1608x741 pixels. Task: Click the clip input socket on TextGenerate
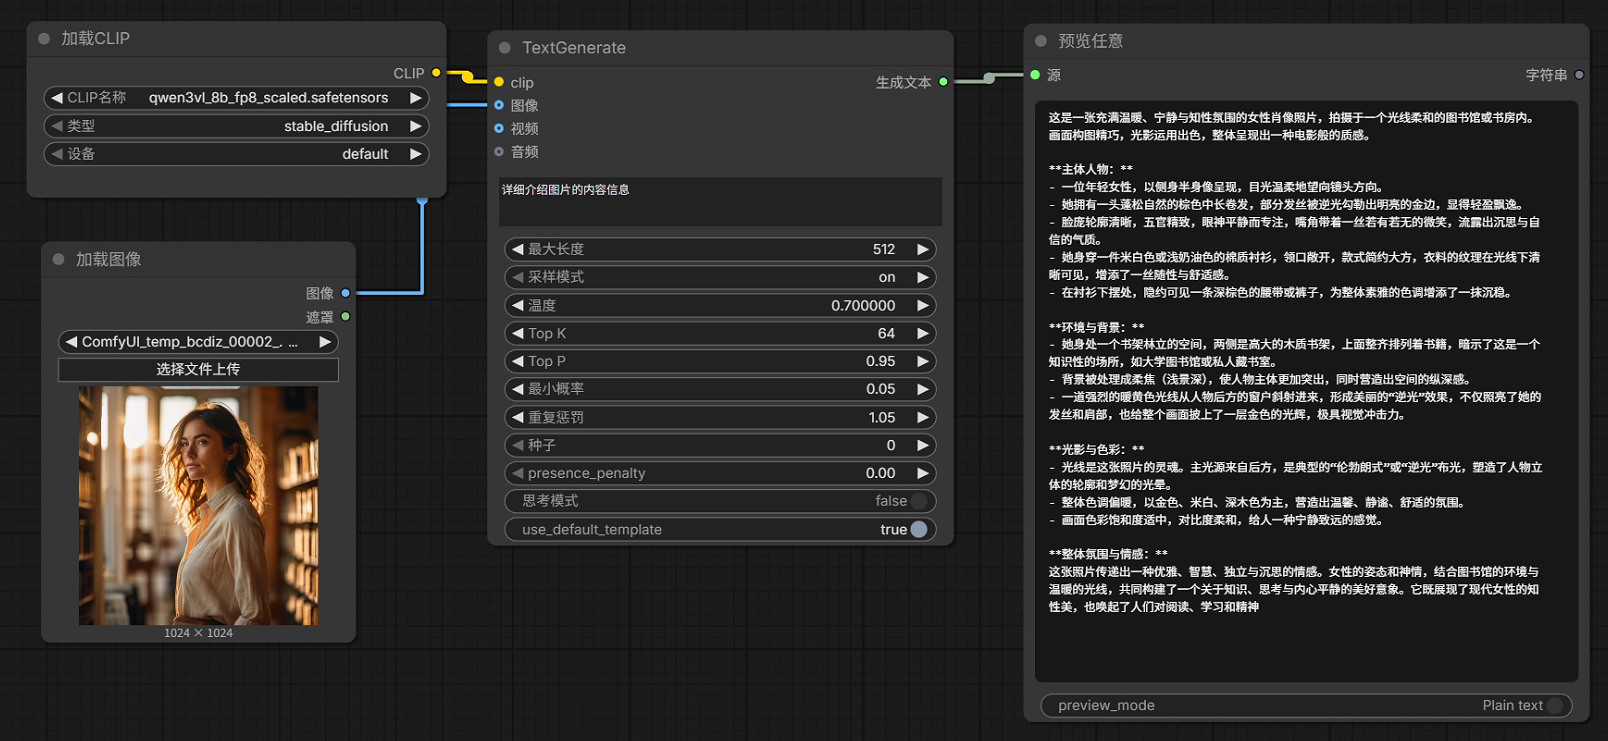pos(499,82)
